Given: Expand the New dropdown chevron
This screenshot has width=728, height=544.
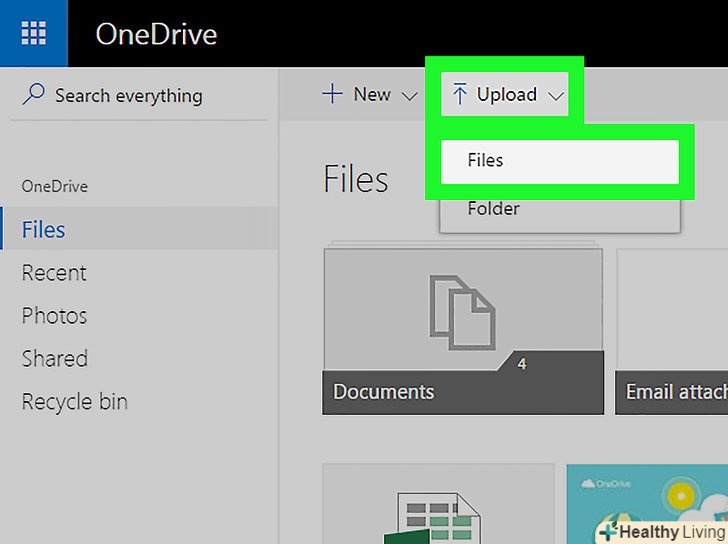Looking at the screenshot, I should coord(409,96).
